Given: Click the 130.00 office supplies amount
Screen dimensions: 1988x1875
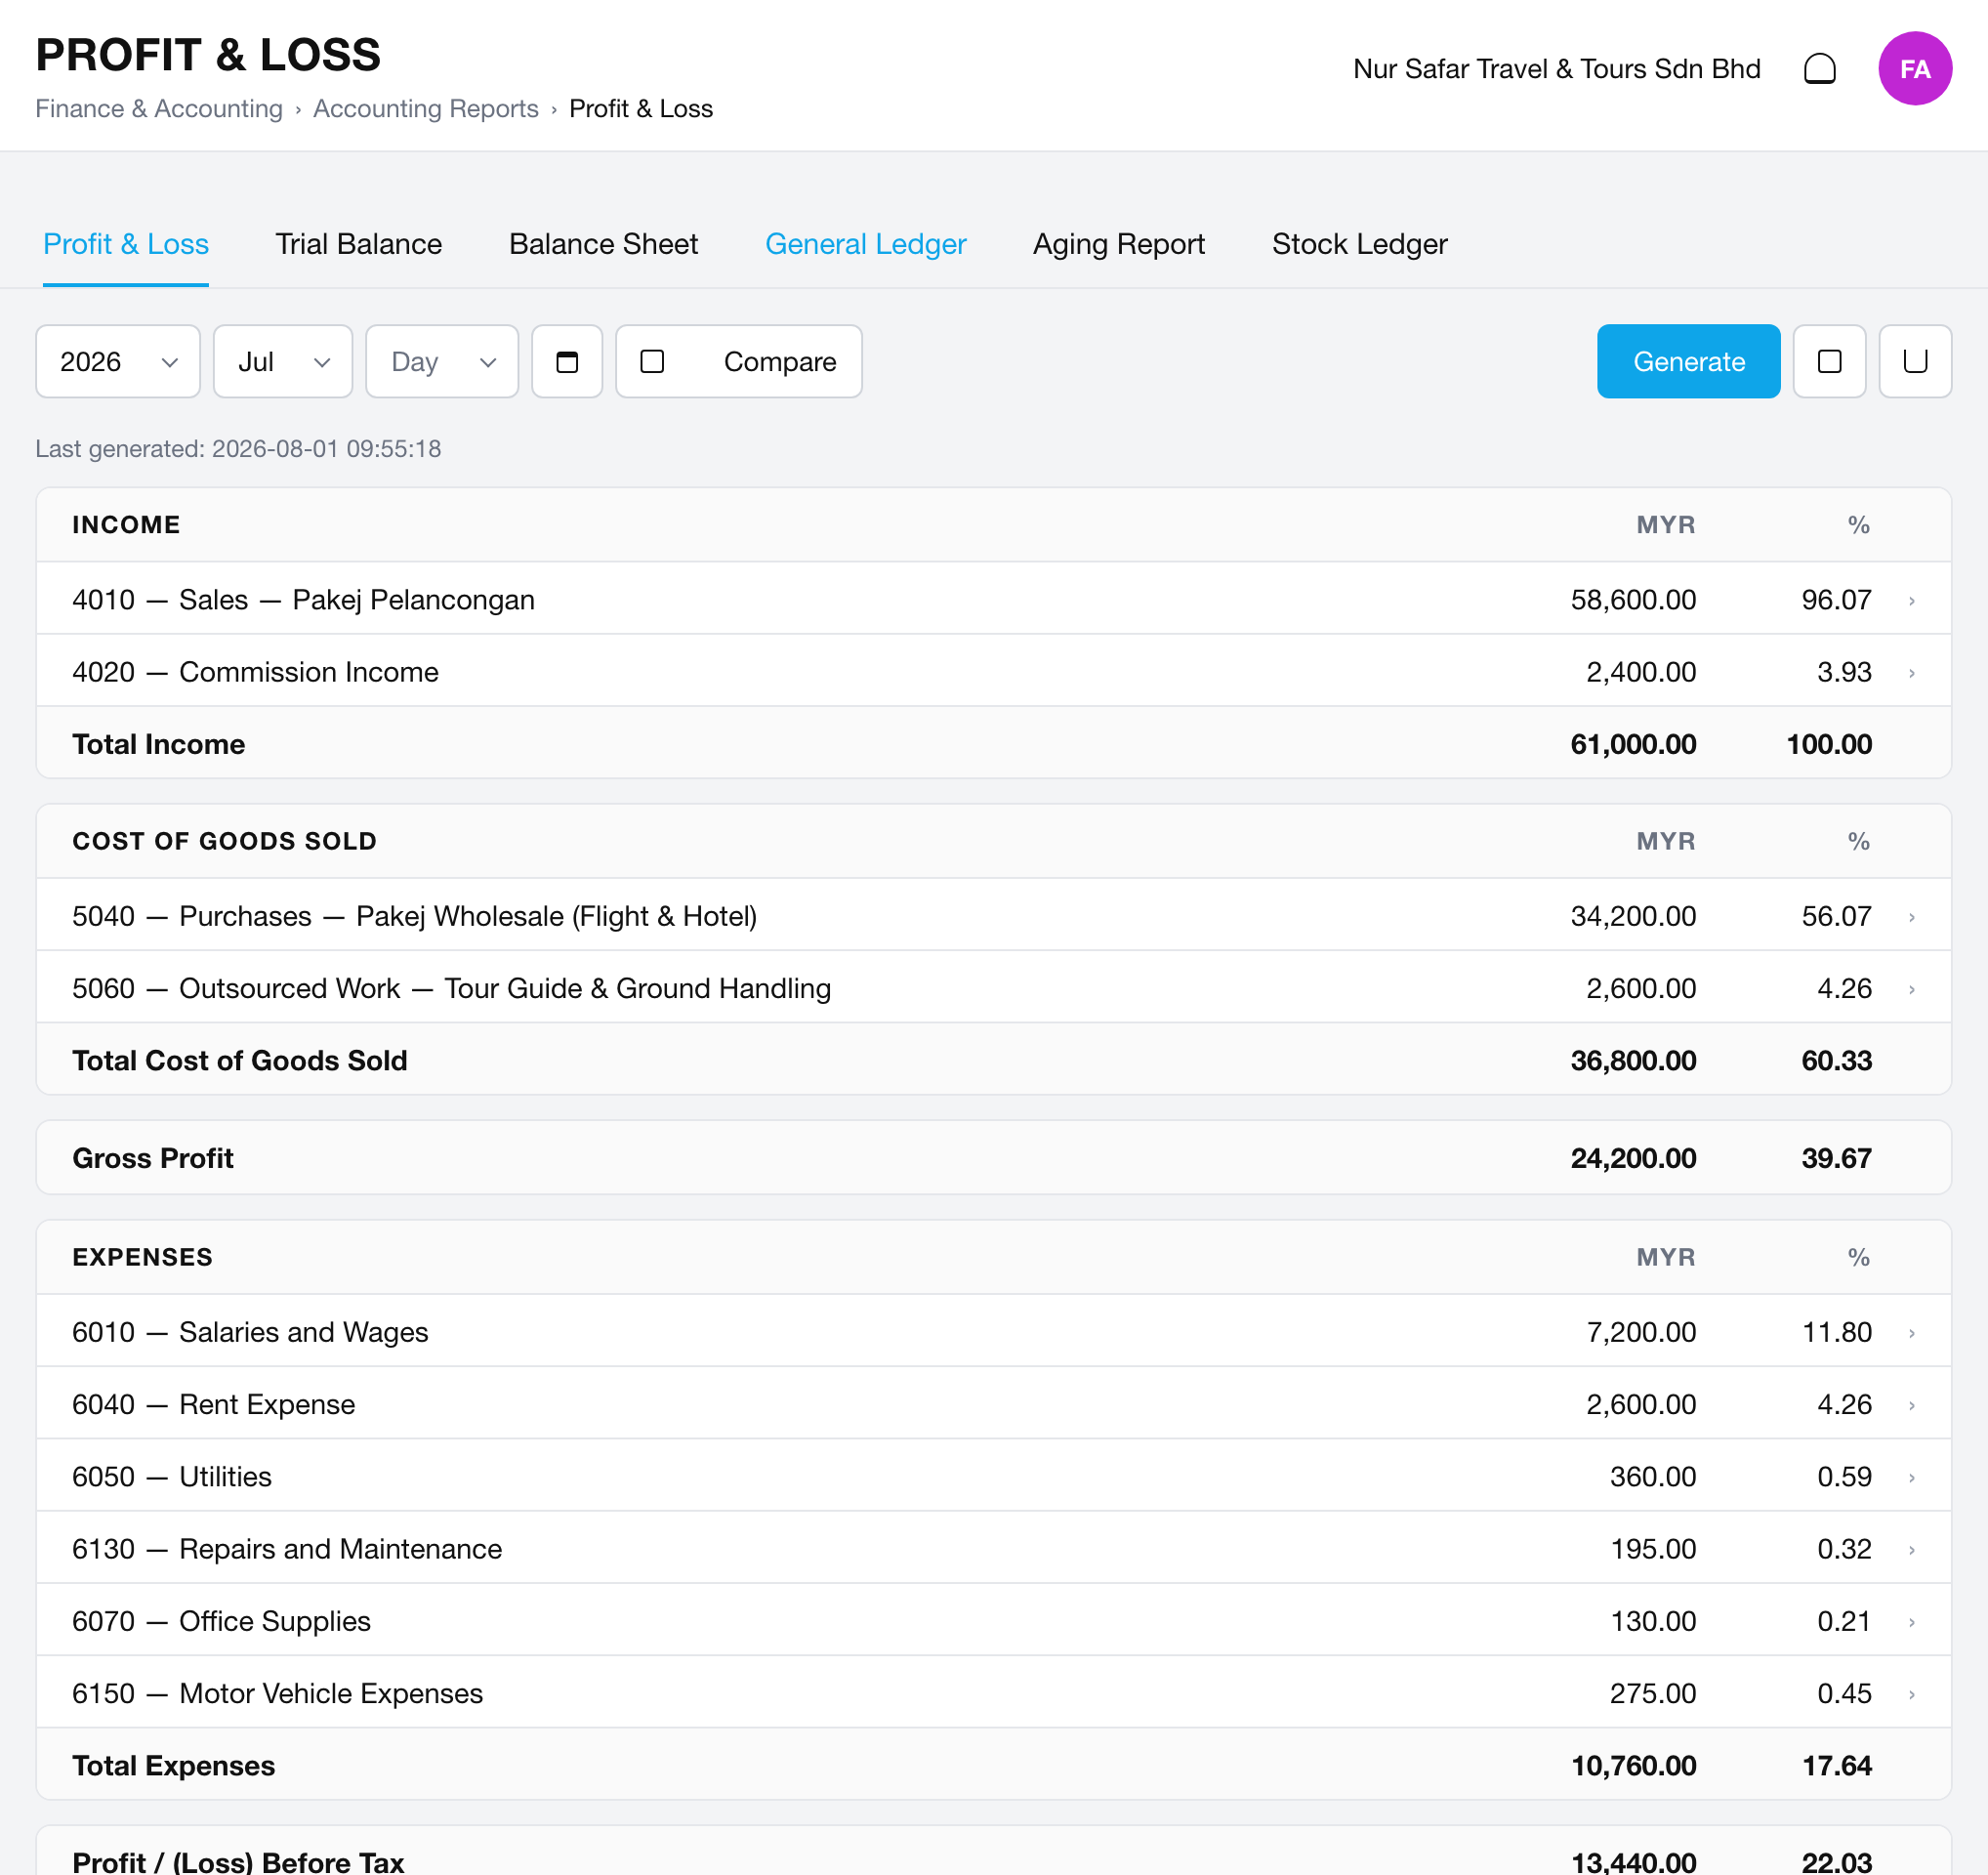Looking at the screenshot, I should coord(1653,1621).
